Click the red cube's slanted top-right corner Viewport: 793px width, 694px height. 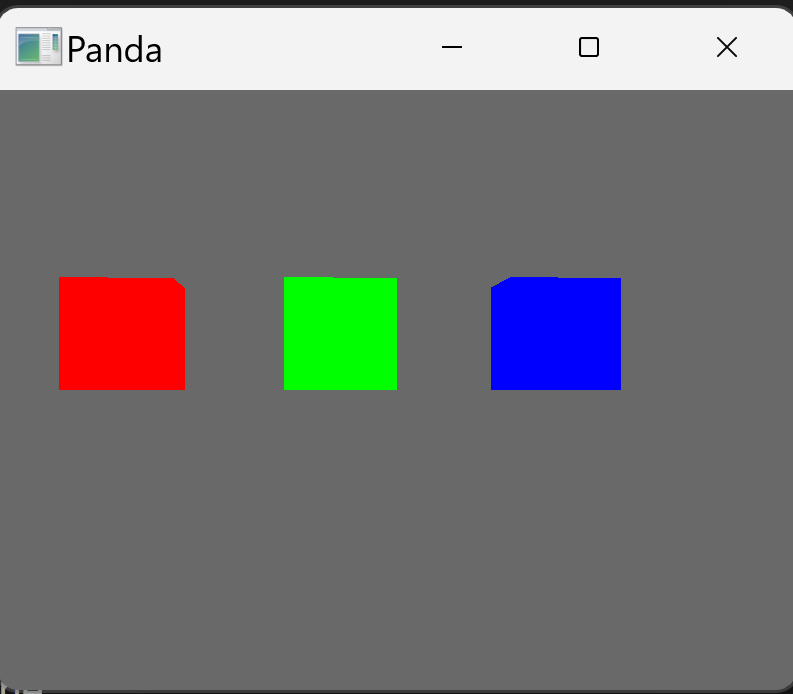178,285
